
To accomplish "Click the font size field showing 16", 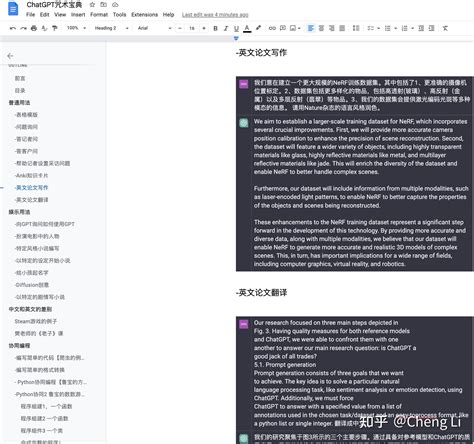I will 192,28.
